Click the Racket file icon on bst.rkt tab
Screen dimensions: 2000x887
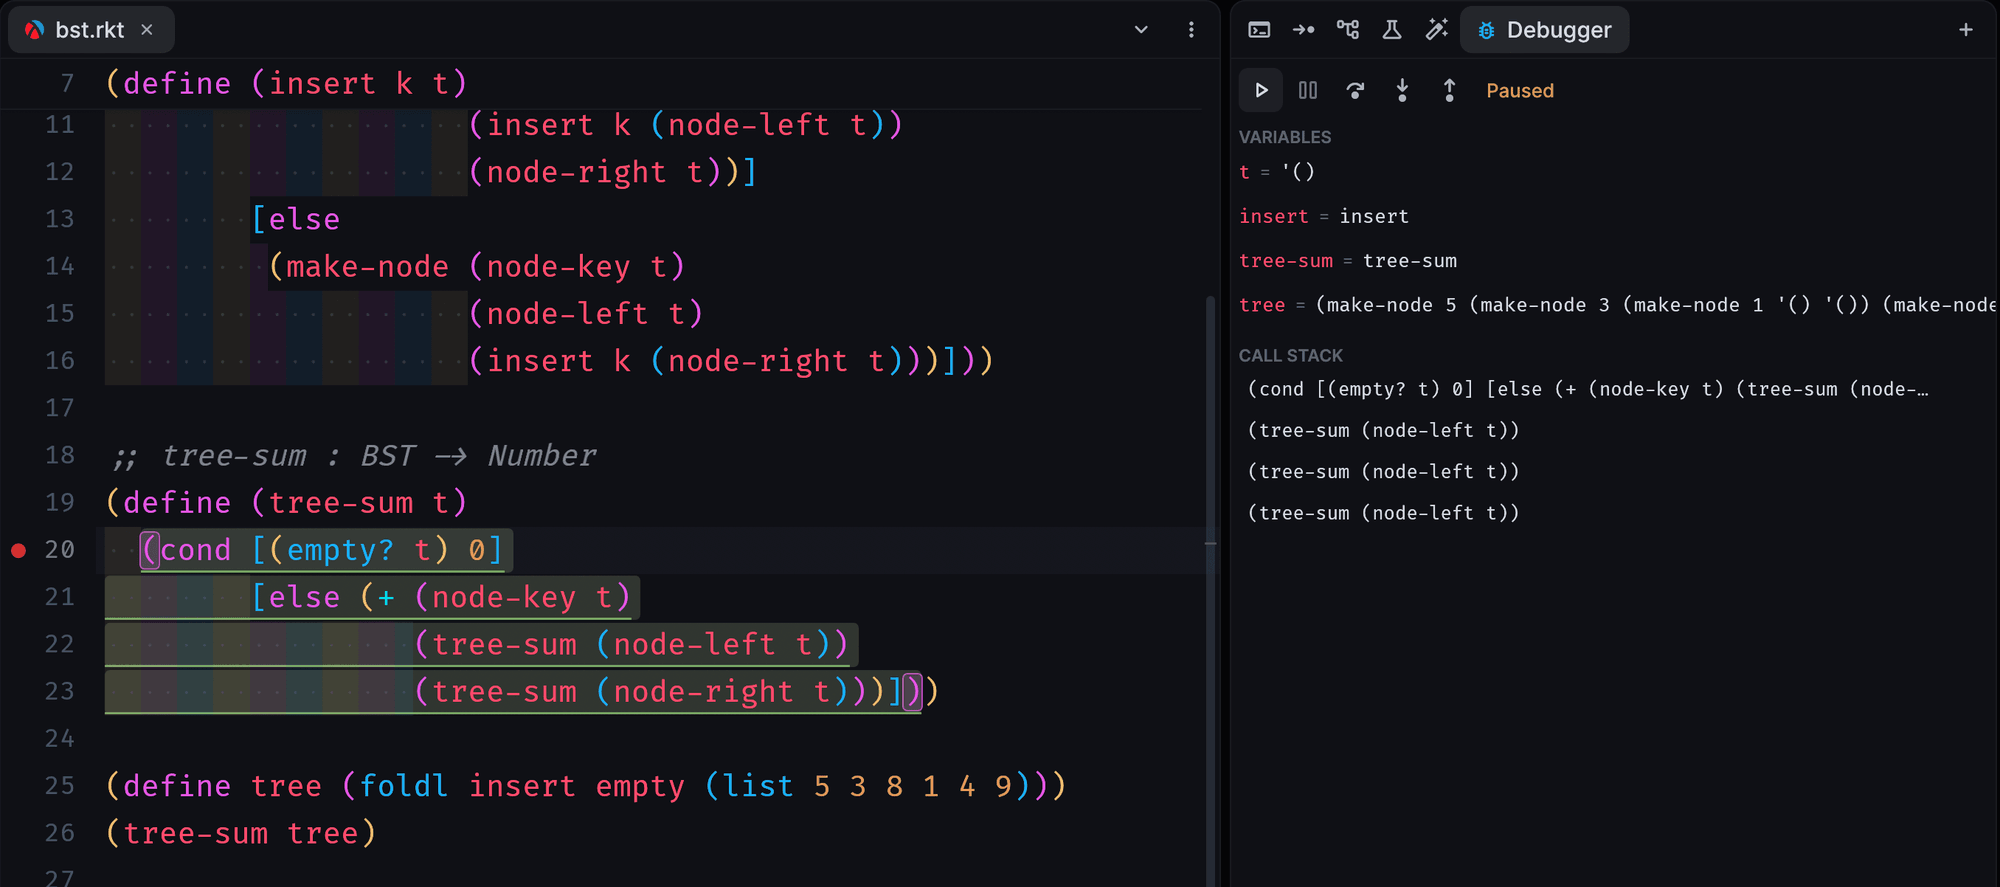coord(35,30)
